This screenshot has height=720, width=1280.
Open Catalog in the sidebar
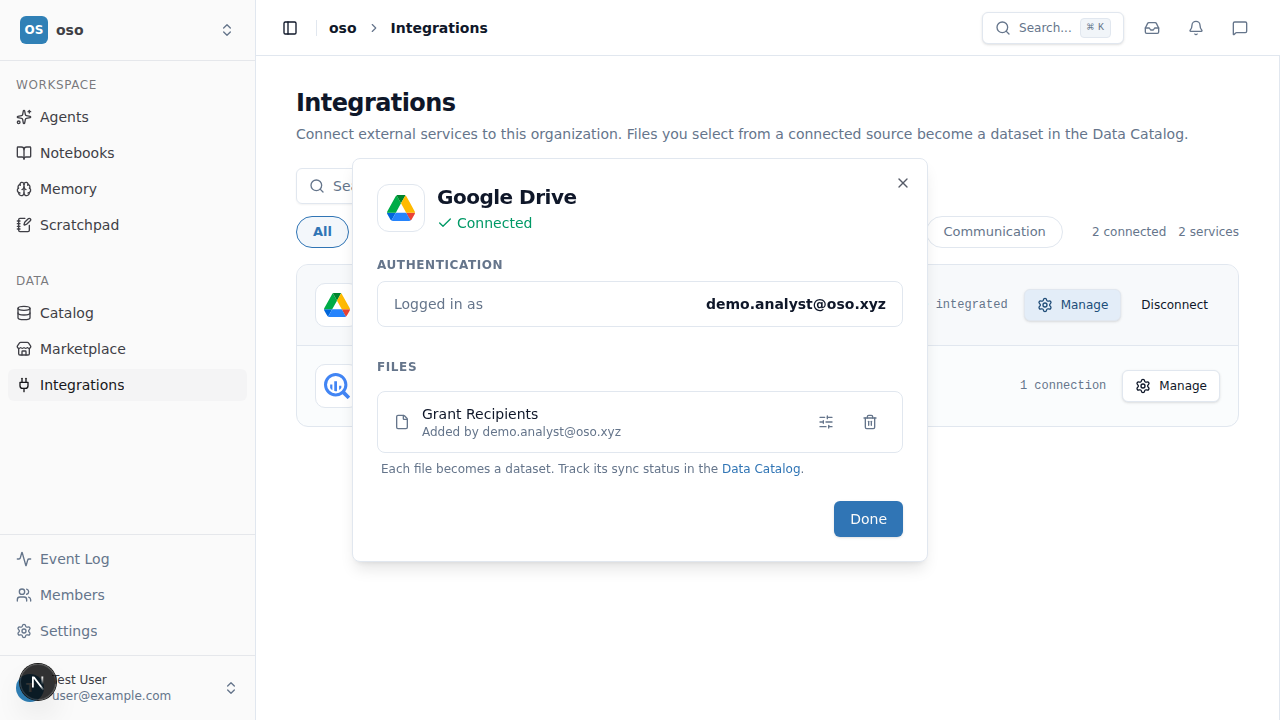pos(127,313)
